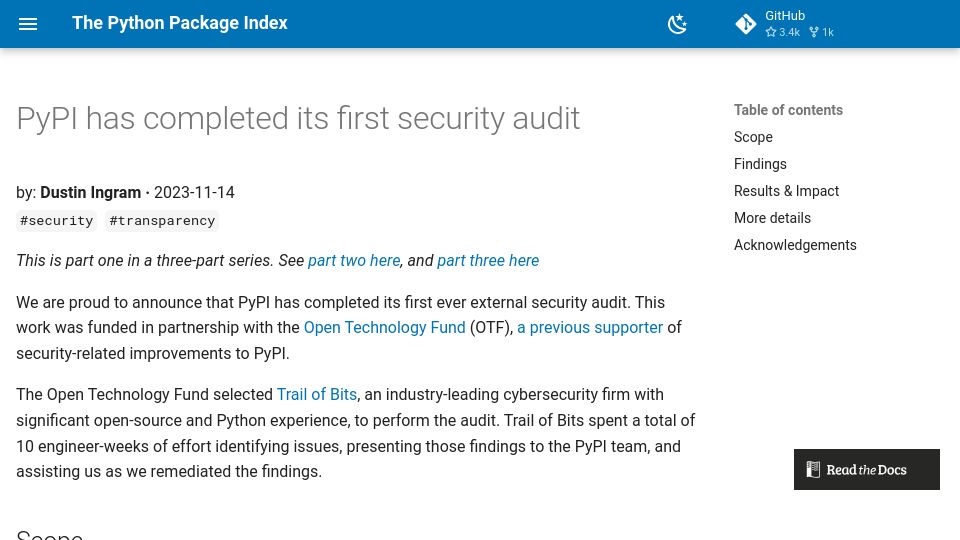The width and height of the screenshot is (960, 540).
Task: Select the #transparency tag
Action: click(162, 220)
